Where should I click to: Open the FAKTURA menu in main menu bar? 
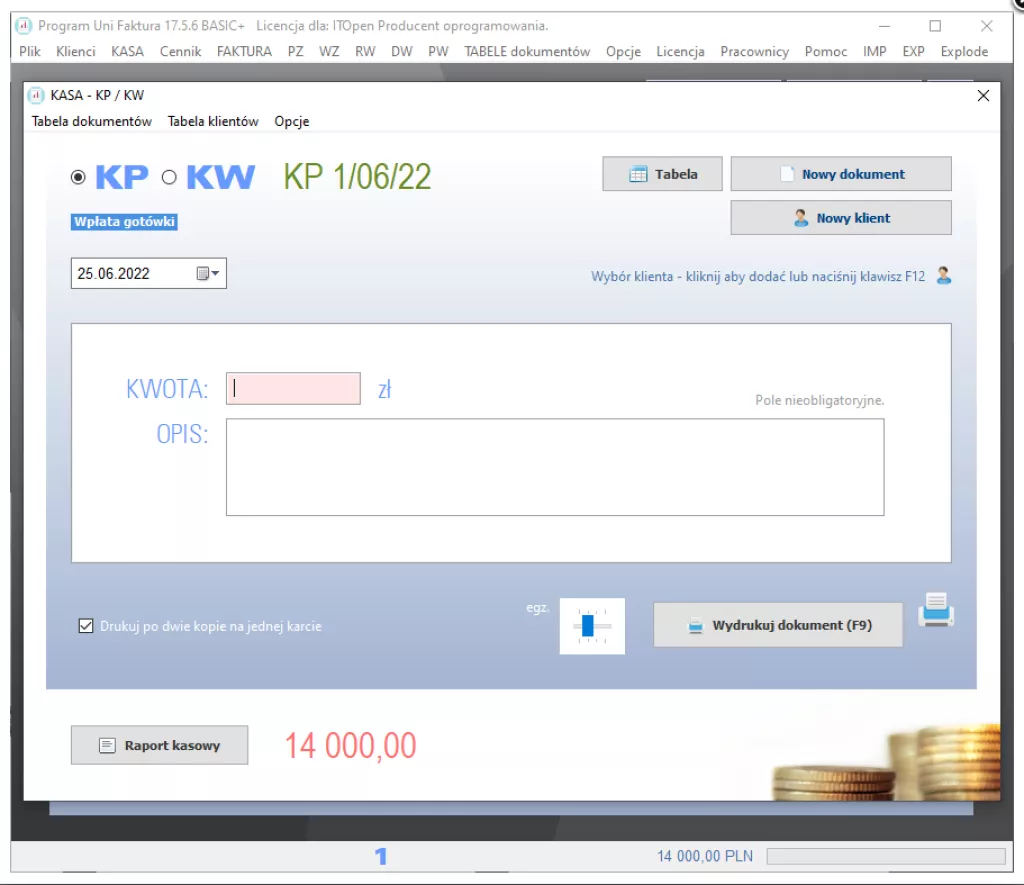244,52
